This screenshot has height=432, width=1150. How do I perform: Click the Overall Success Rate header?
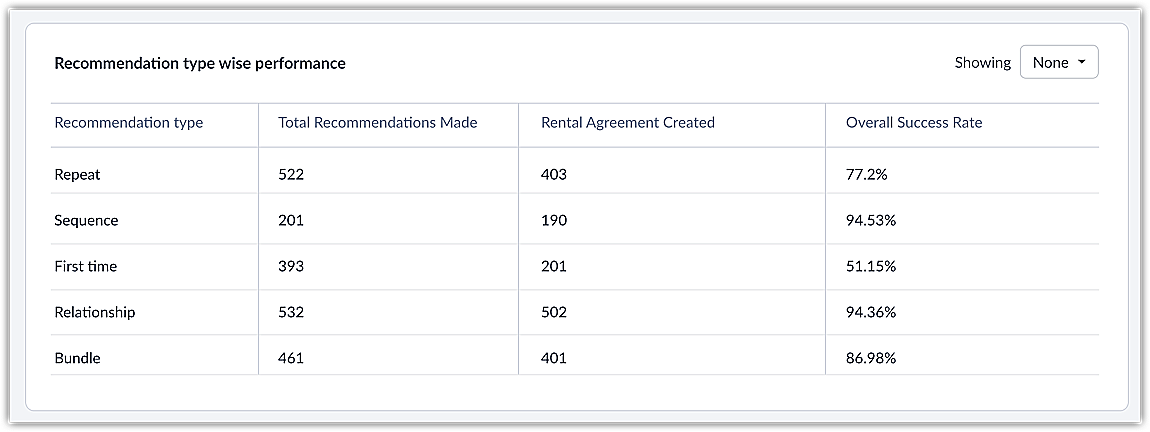[x=914, y=123]
